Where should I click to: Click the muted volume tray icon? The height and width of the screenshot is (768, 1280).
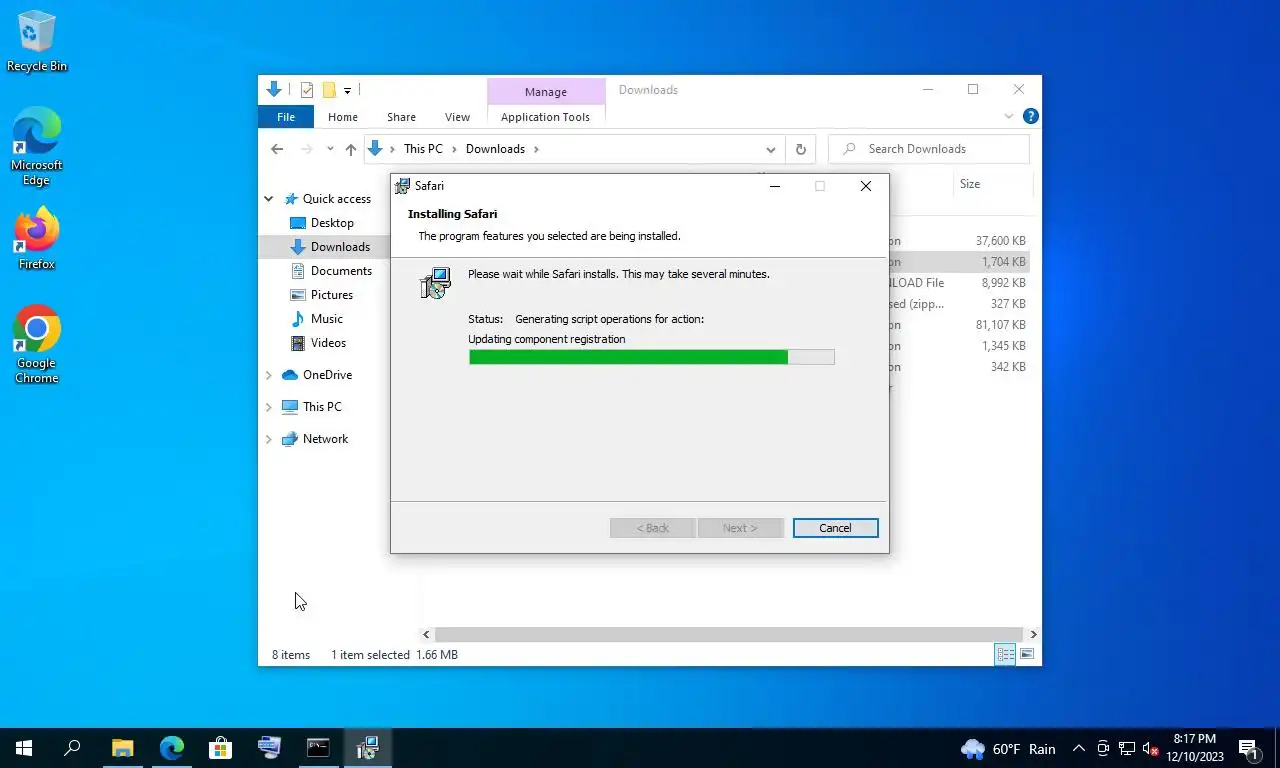1150,748
